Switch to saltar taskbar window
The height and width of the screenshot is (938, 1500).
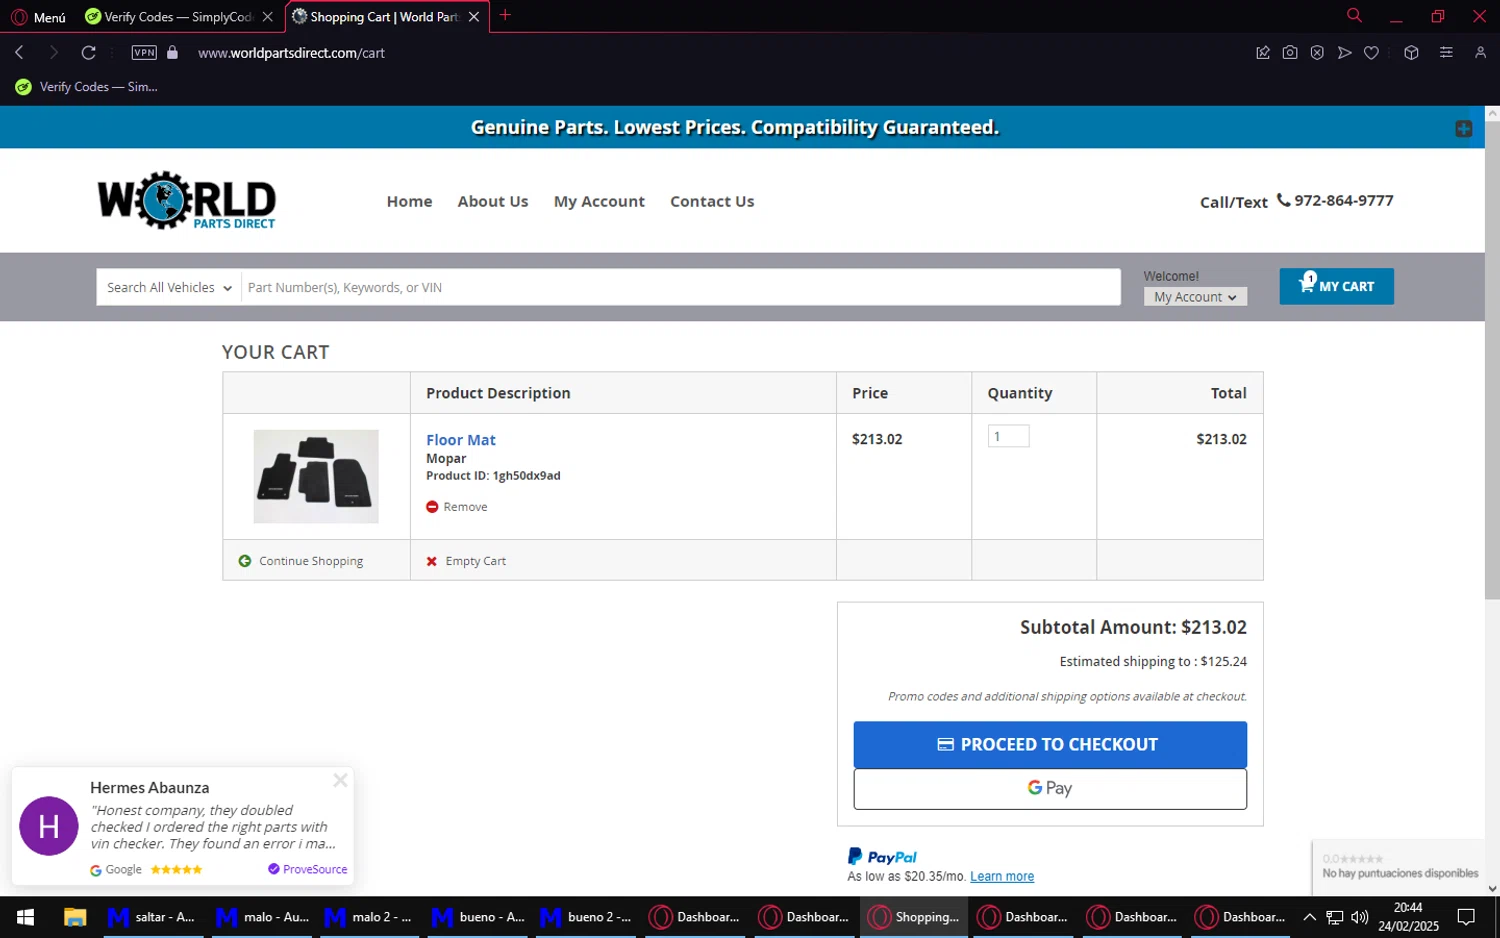coord(151,917)
